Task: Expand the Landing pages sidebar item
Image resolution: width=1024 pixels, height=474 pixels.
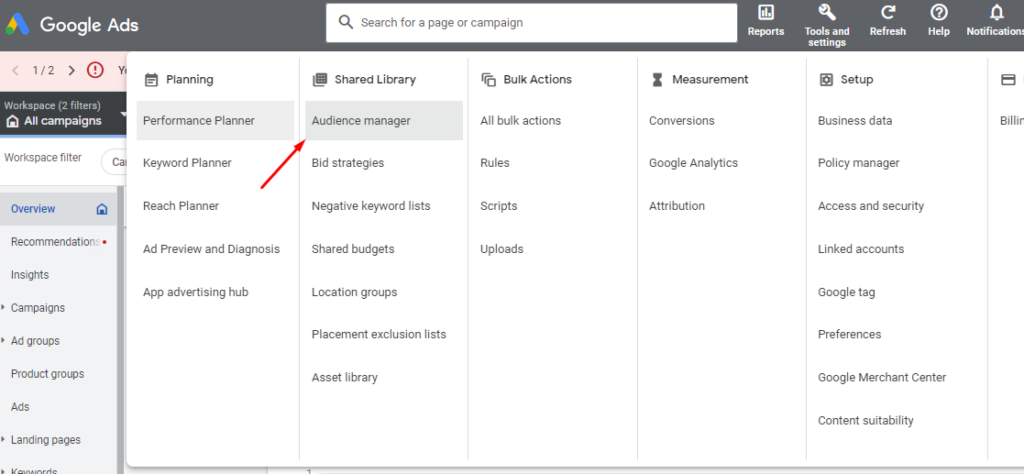Action: [x=3, y=440]
